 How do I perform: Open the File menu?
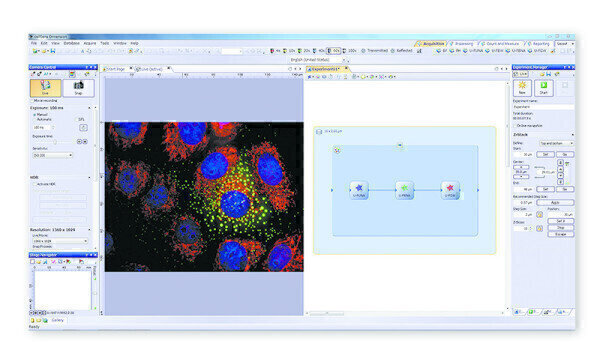point(34,43)
